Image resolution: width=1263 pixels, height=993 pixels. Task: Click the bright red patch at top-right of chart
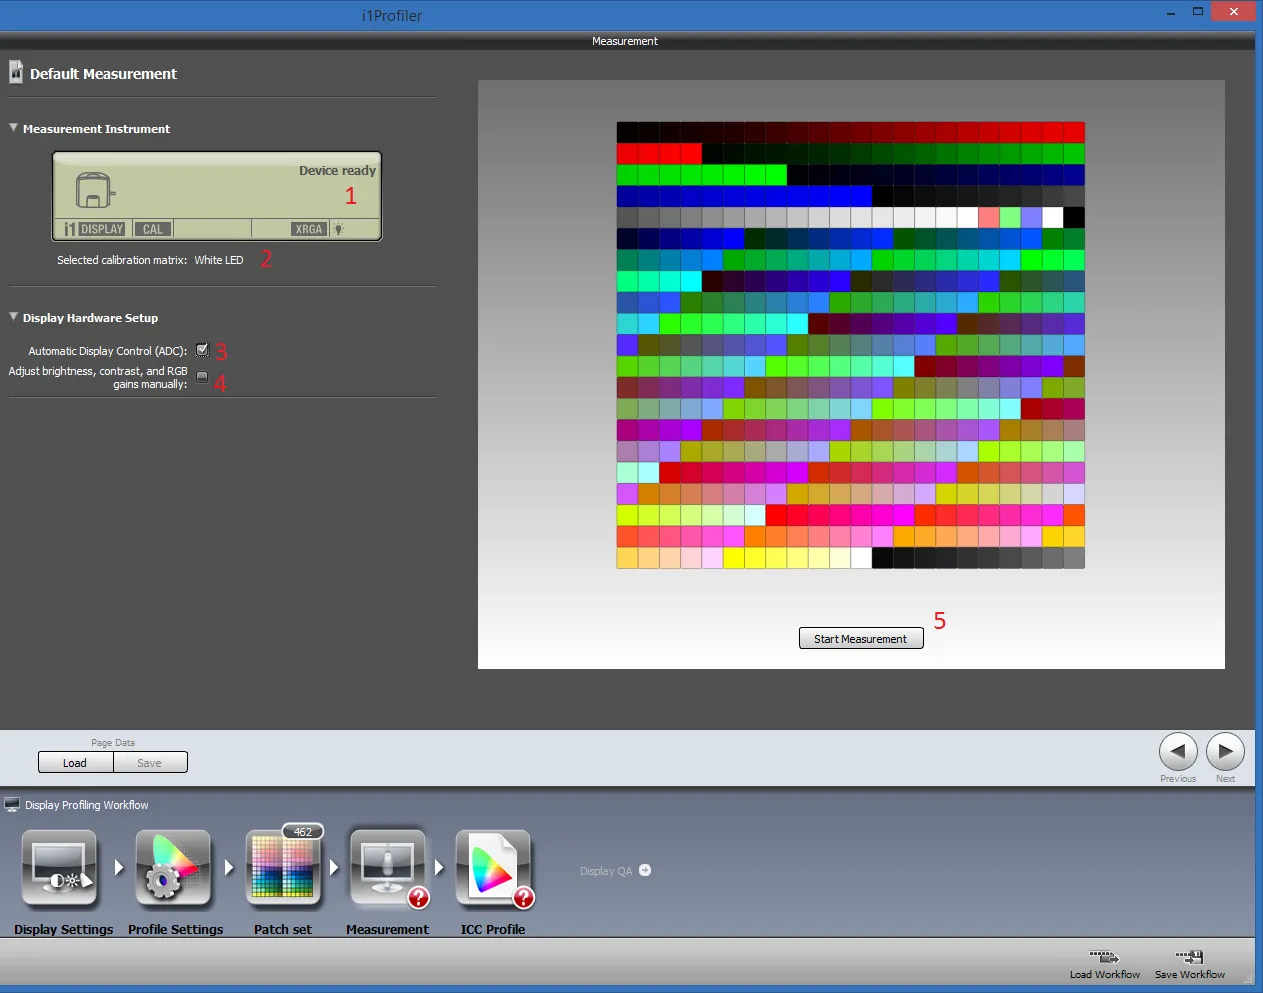pyautogui.click(x=1074, y=132)
